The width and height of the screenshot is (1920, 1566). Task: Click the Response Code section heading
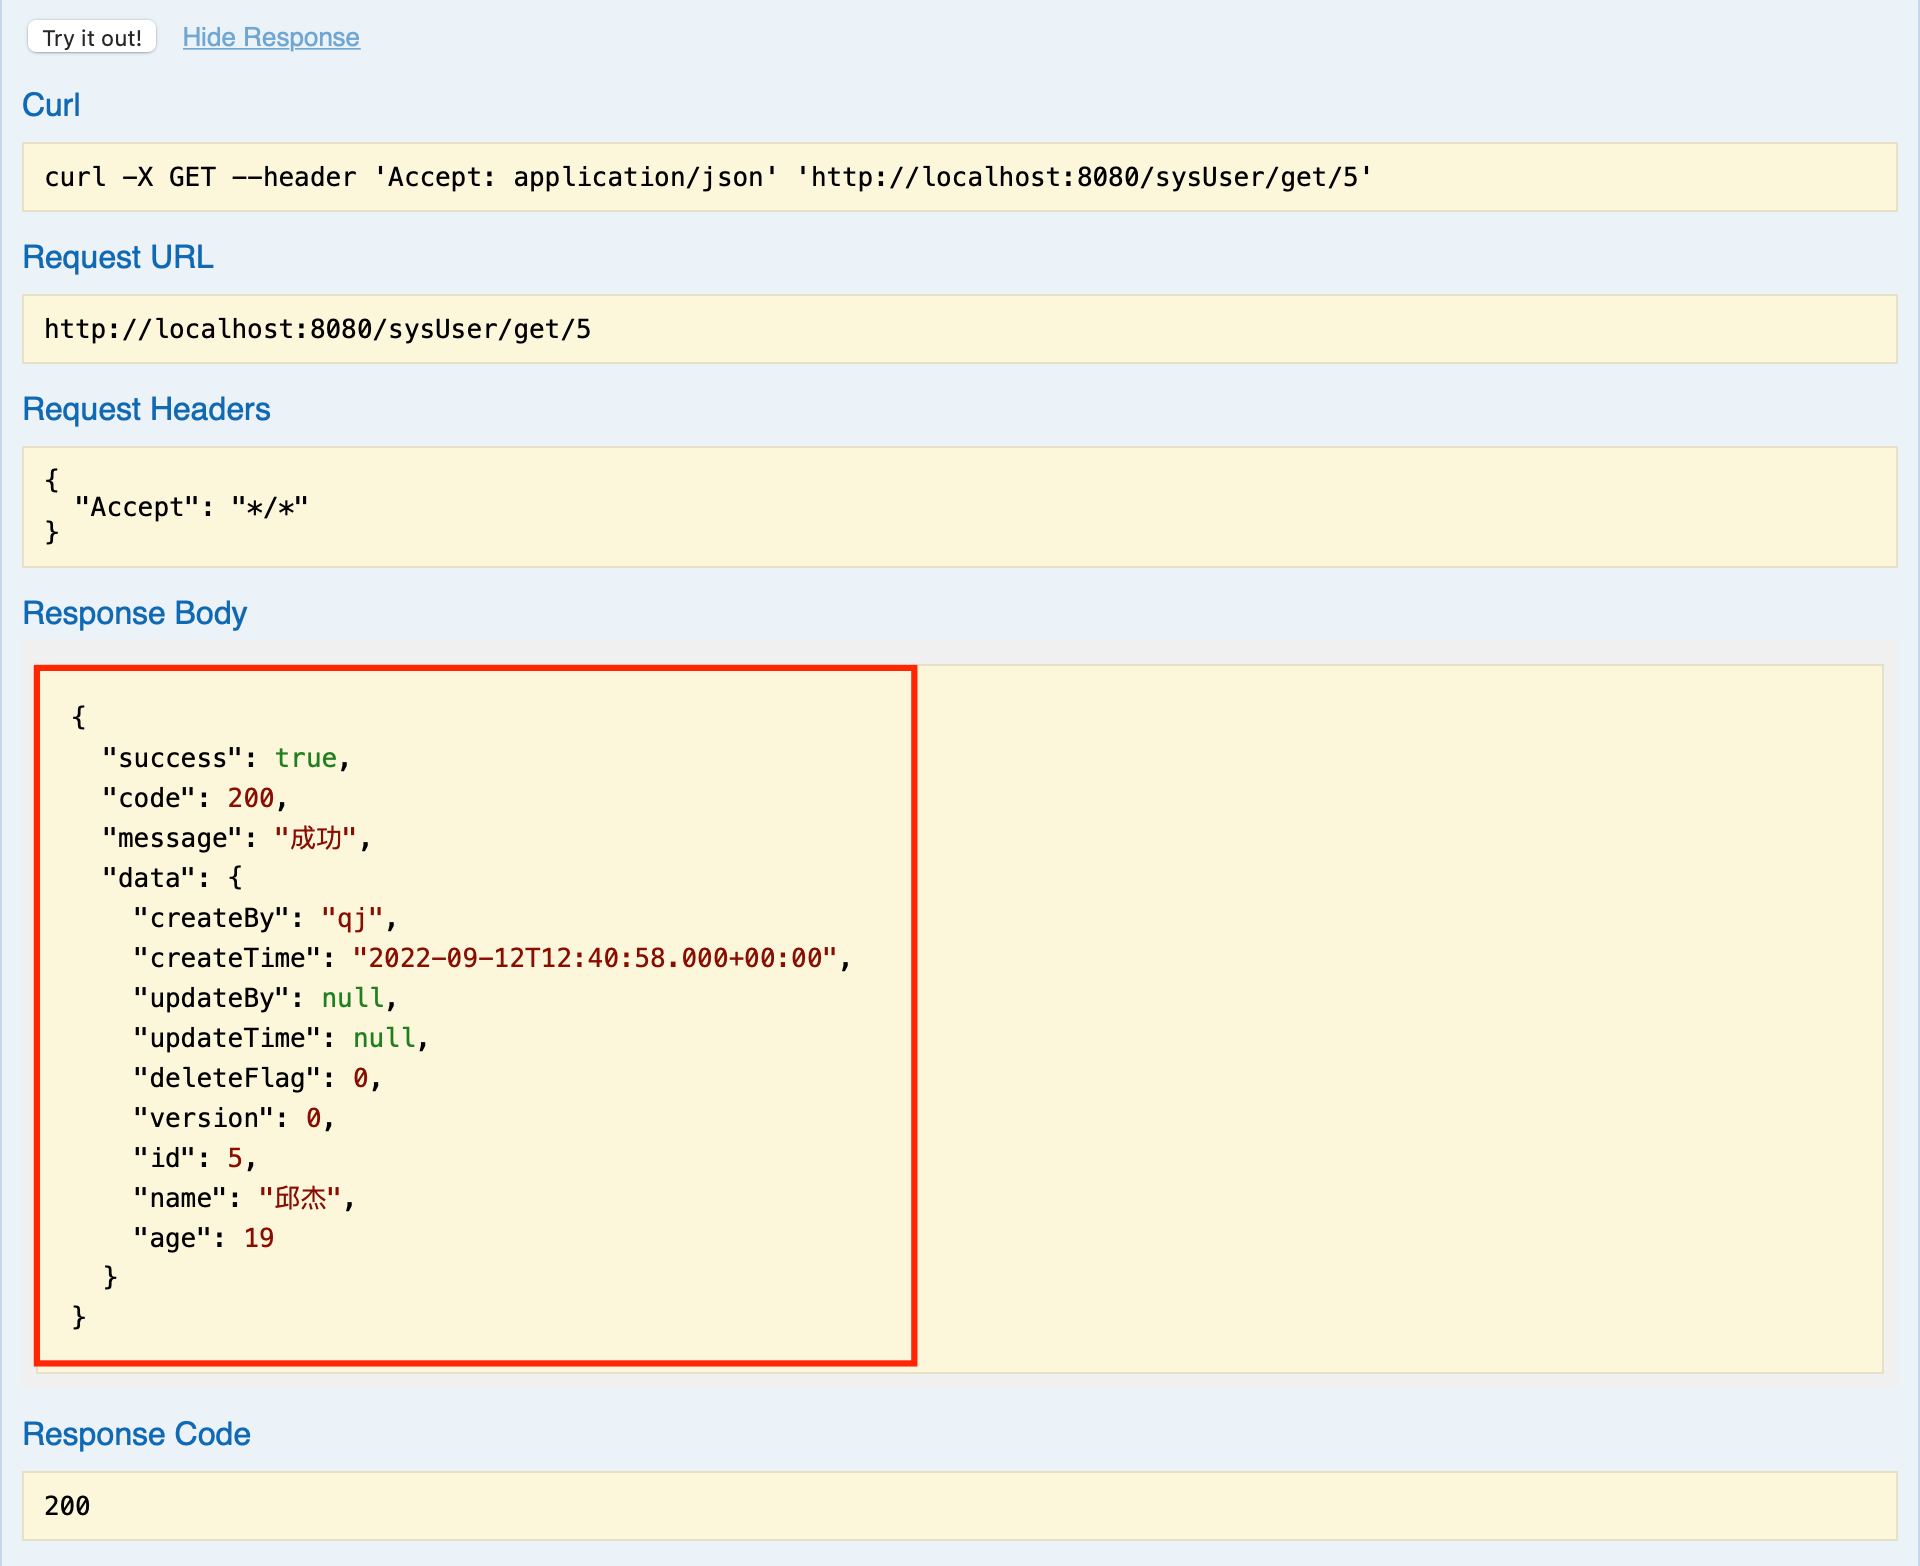tap(136, 1434)
